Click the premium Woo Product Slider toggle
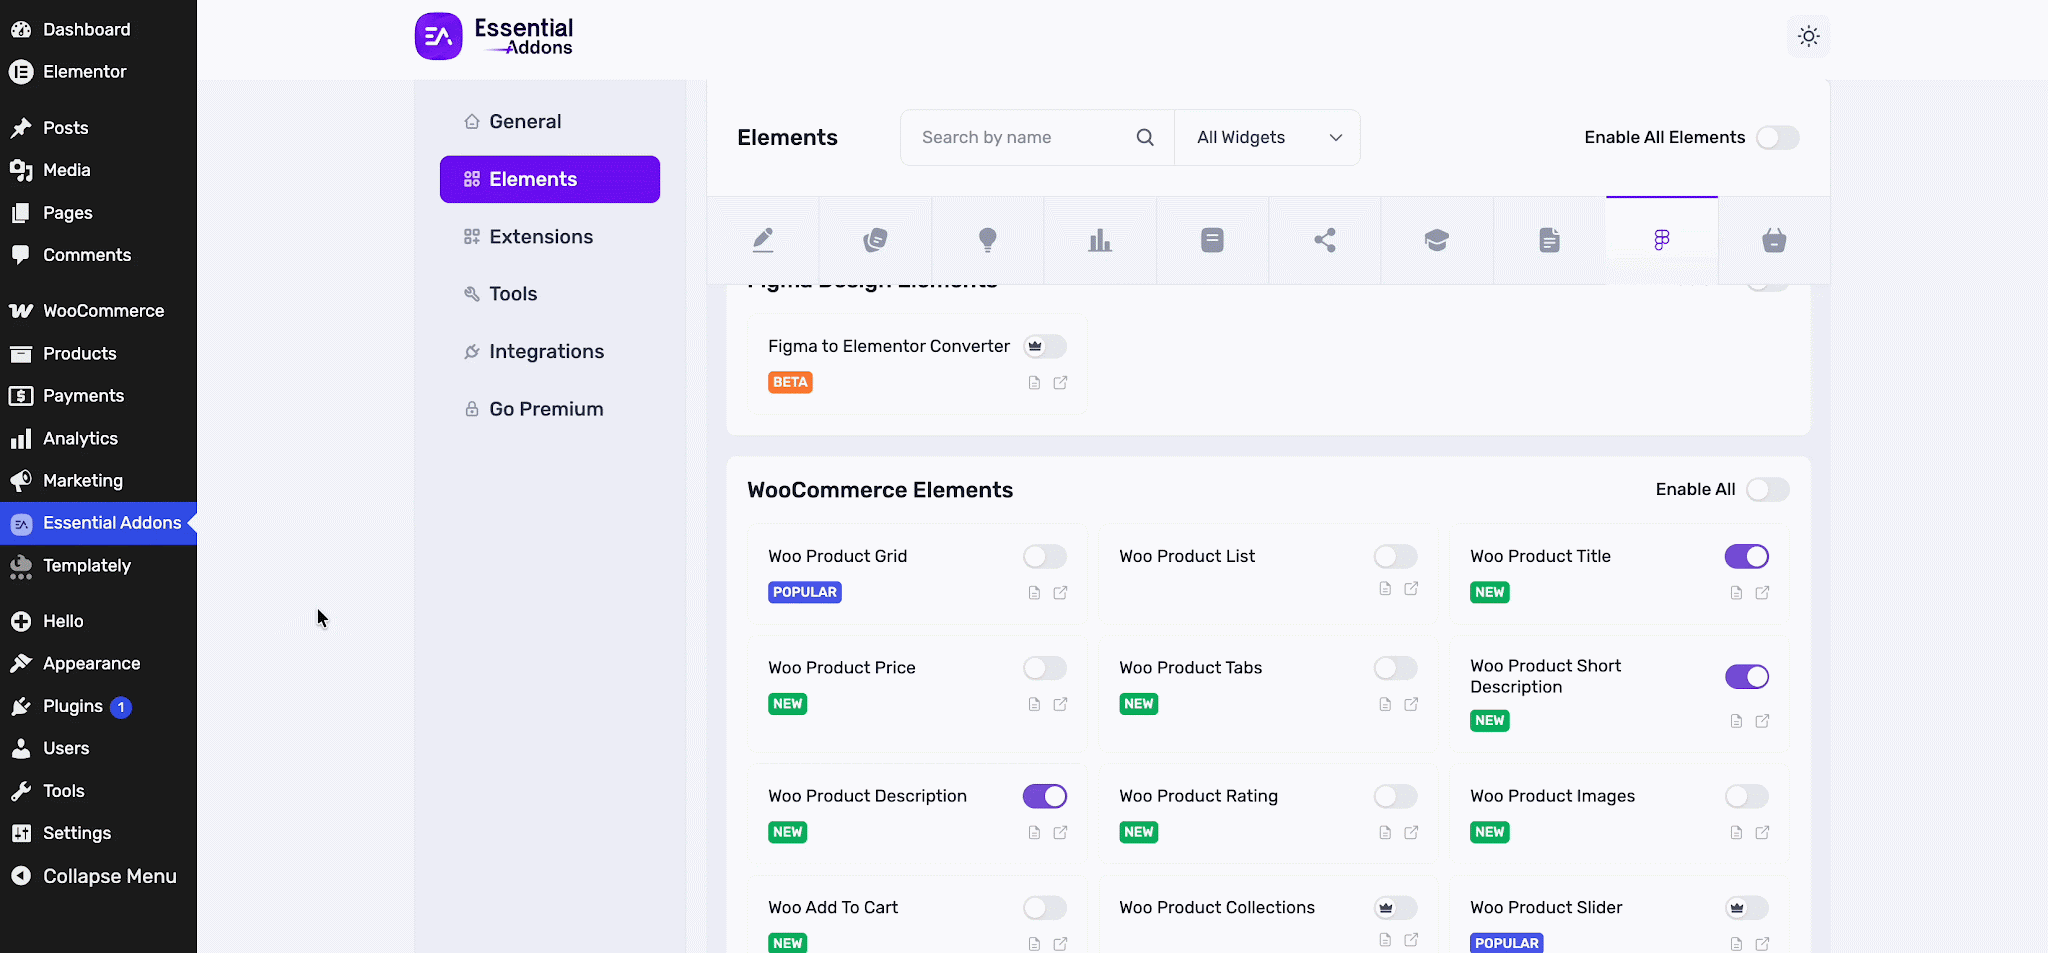2048x953 pixels. (x=1747, y=908)
